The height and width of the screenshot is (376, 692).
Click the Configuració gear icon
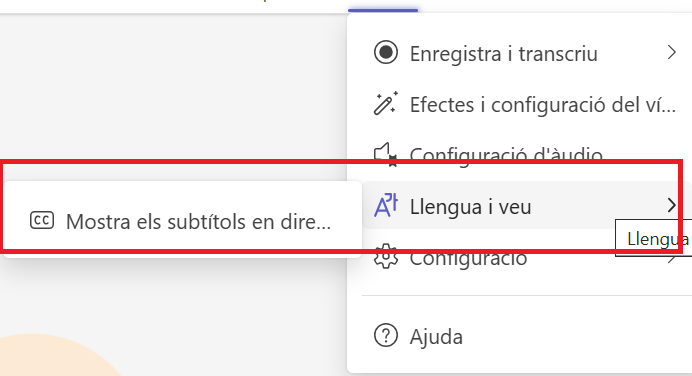[x=386, y=256]
